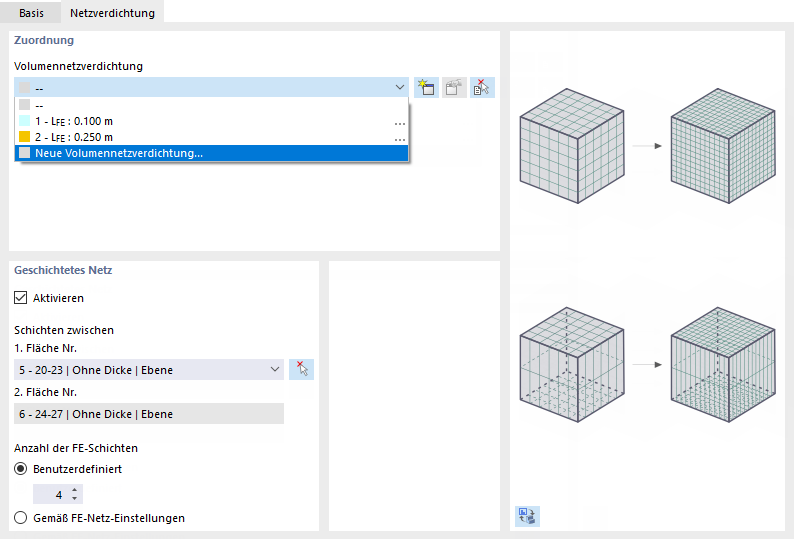Click the pick surface icon beside 1. Fläche Nr.
This screenshot has width=794, height=539.
(301, 370)
